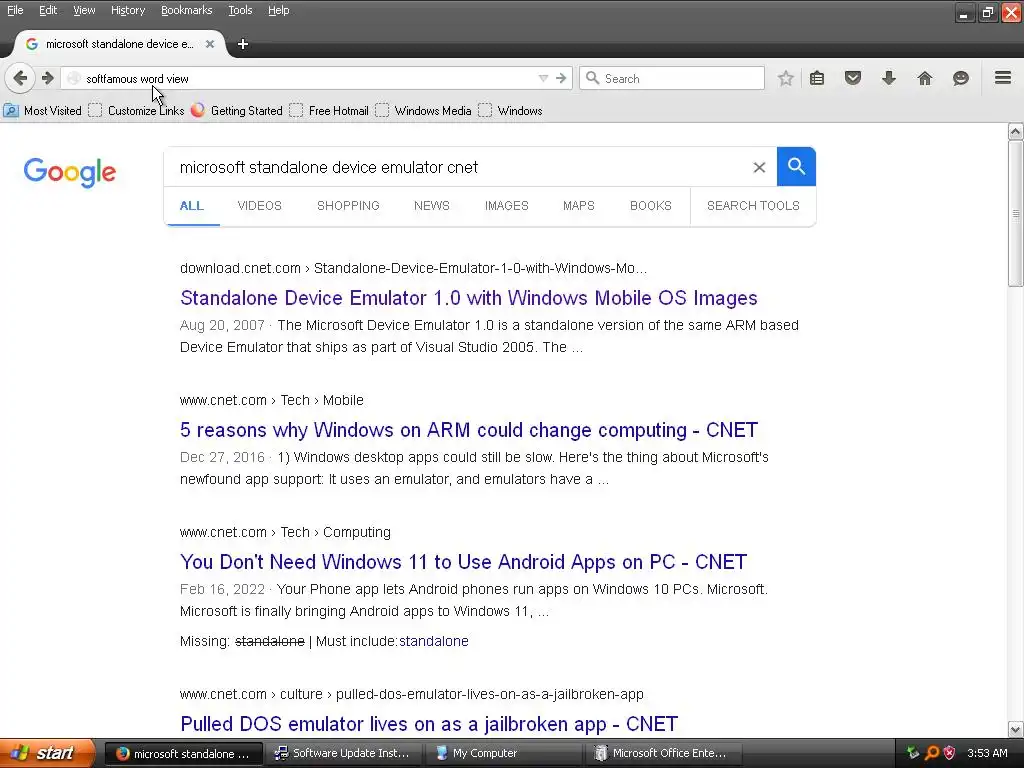
Task: Click Must include standalone link
Action: point(434,641)
